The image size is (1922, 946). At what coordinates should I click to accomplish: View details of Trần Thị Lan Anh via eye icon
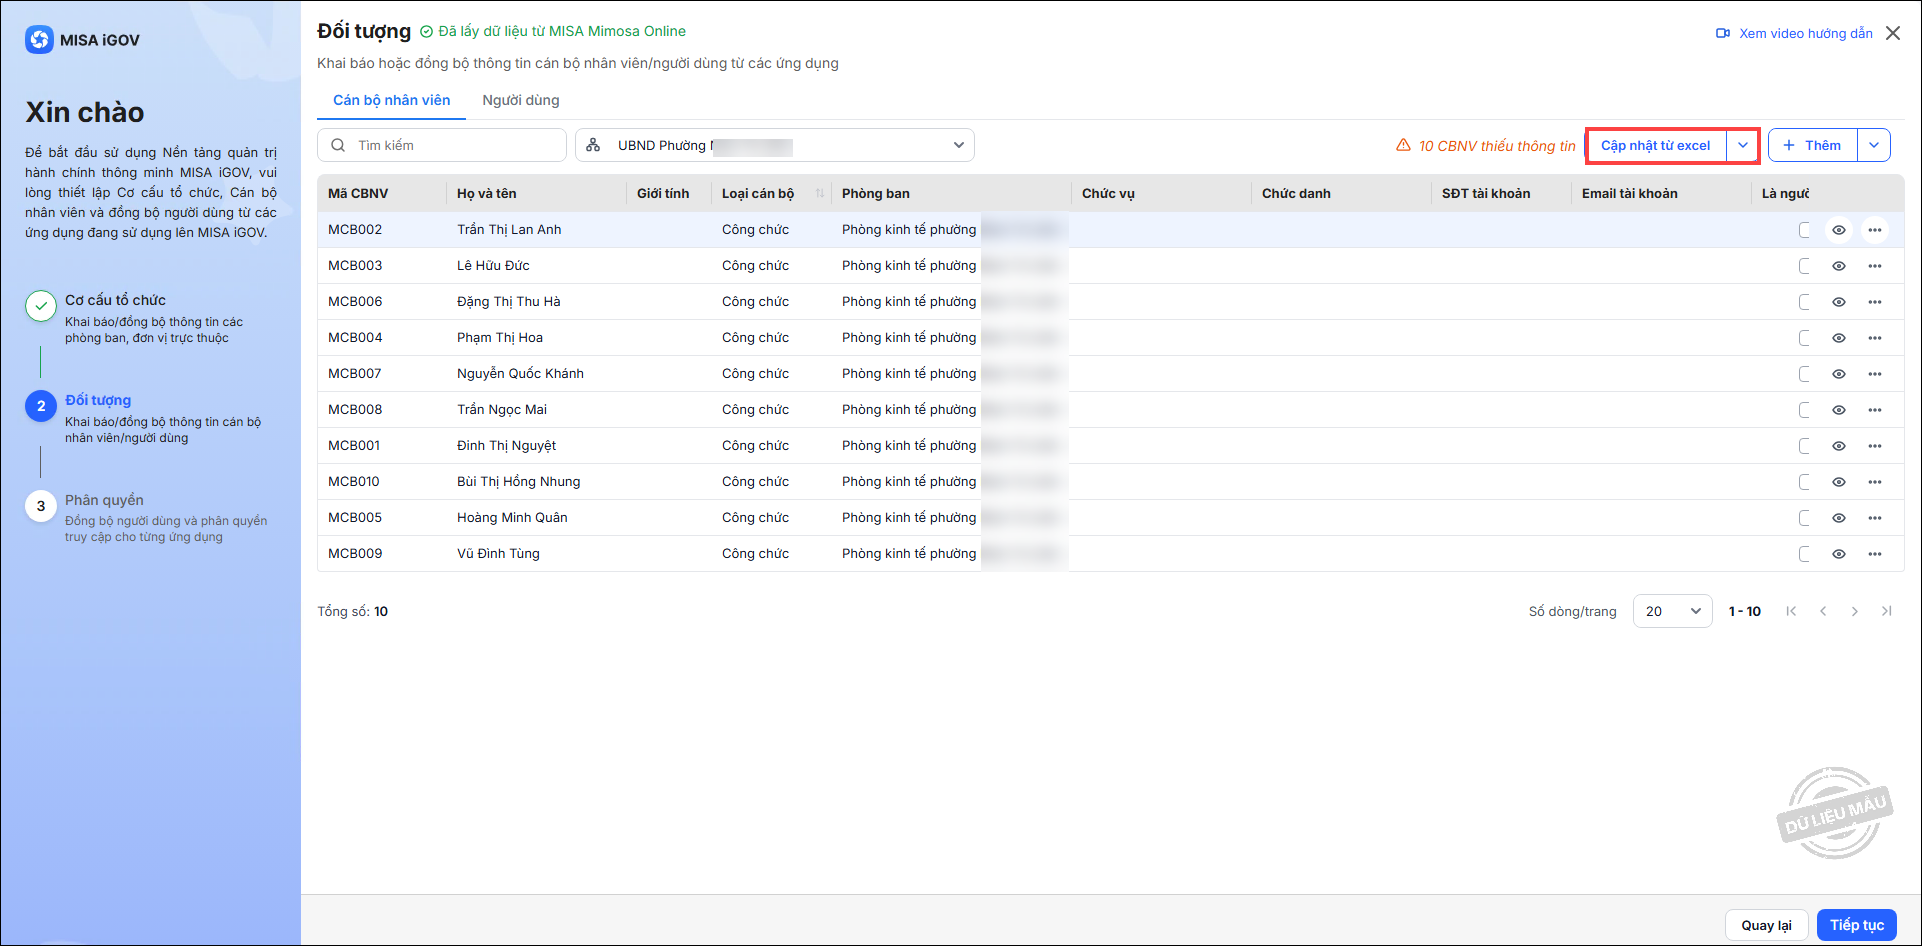pos(1839,230)
